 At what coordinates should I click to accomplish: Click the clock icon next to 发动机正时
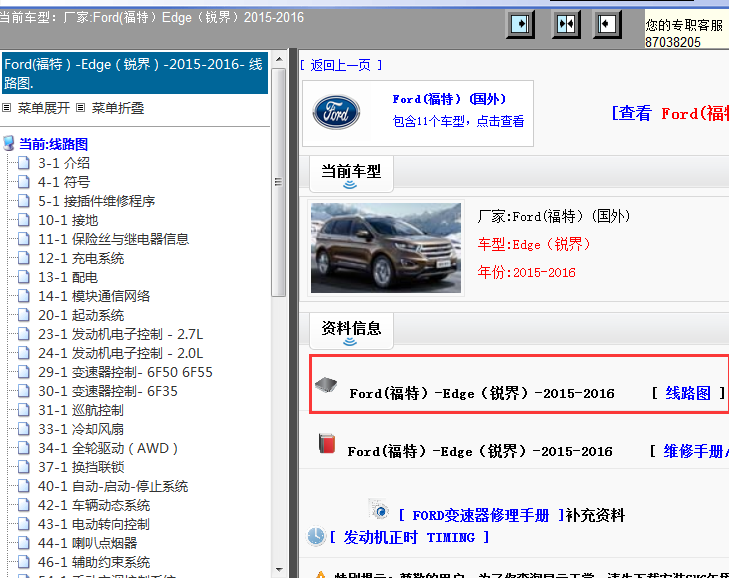pyautogui.click(x=316, y=536)
